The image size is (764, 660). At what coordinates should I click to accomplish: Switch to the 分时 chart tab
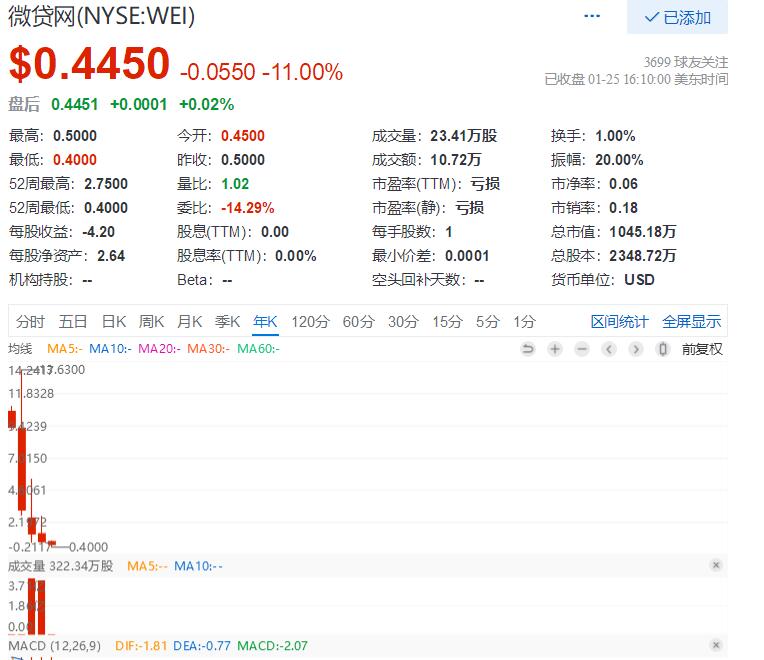click(x=30, y=321)
